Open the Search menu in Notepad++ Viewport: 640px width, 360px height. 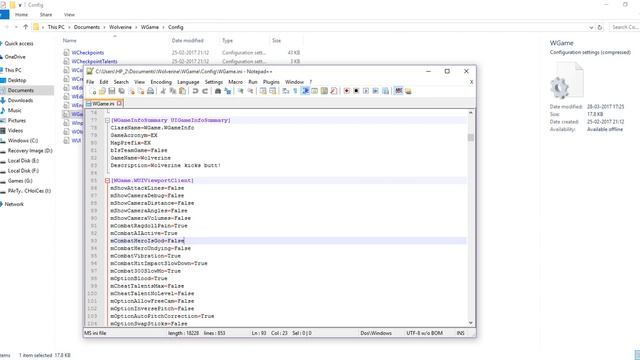point(121,82)
